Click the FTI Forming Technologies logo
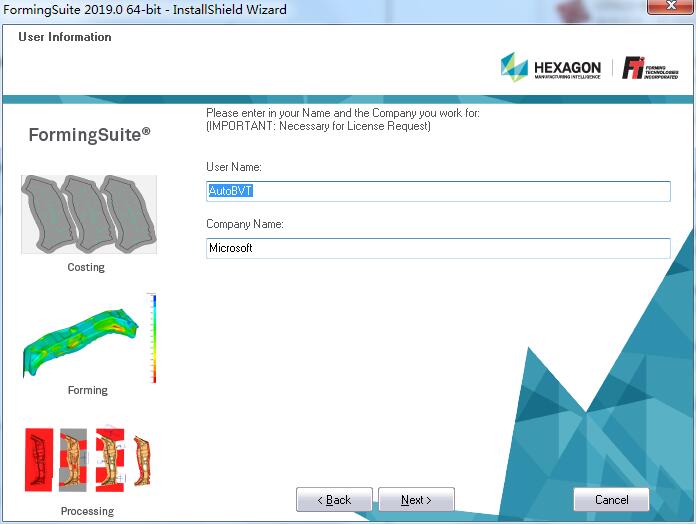696x524 pixels. [650, 68]
